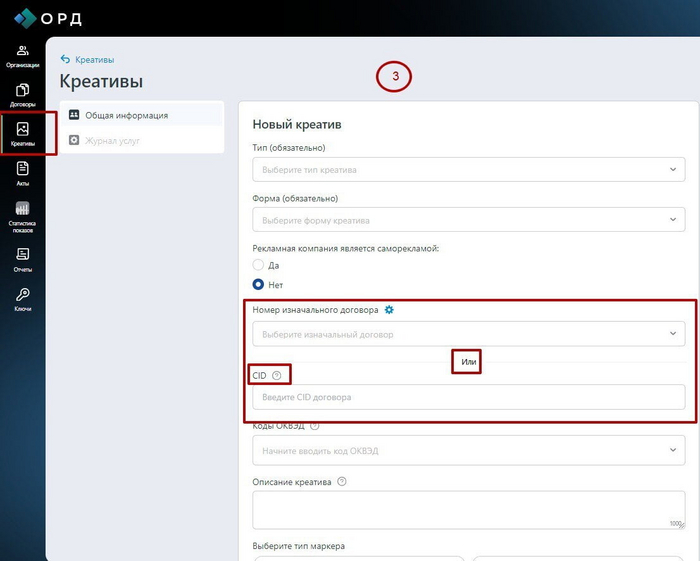Open the изначальный договор dropdown
The width and height of the screenshot is (700, 561).
(468, 334)
